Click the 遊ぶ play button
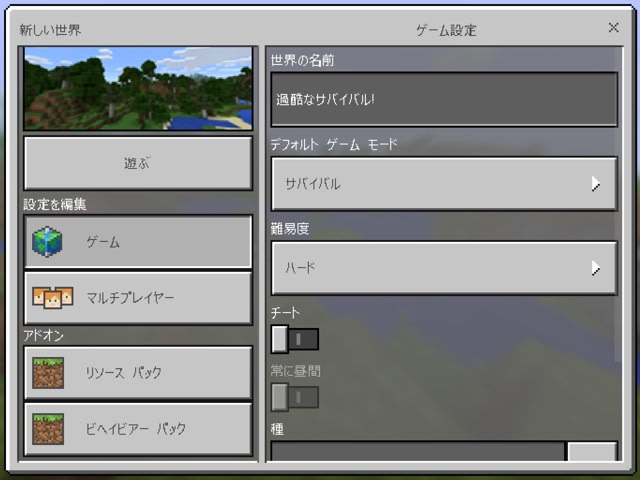640x480 pixels. coord(138,163)
